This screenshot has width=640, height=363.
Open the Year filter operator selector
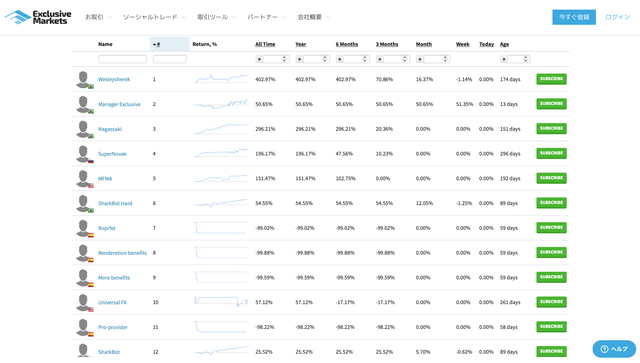click(299, 59)
